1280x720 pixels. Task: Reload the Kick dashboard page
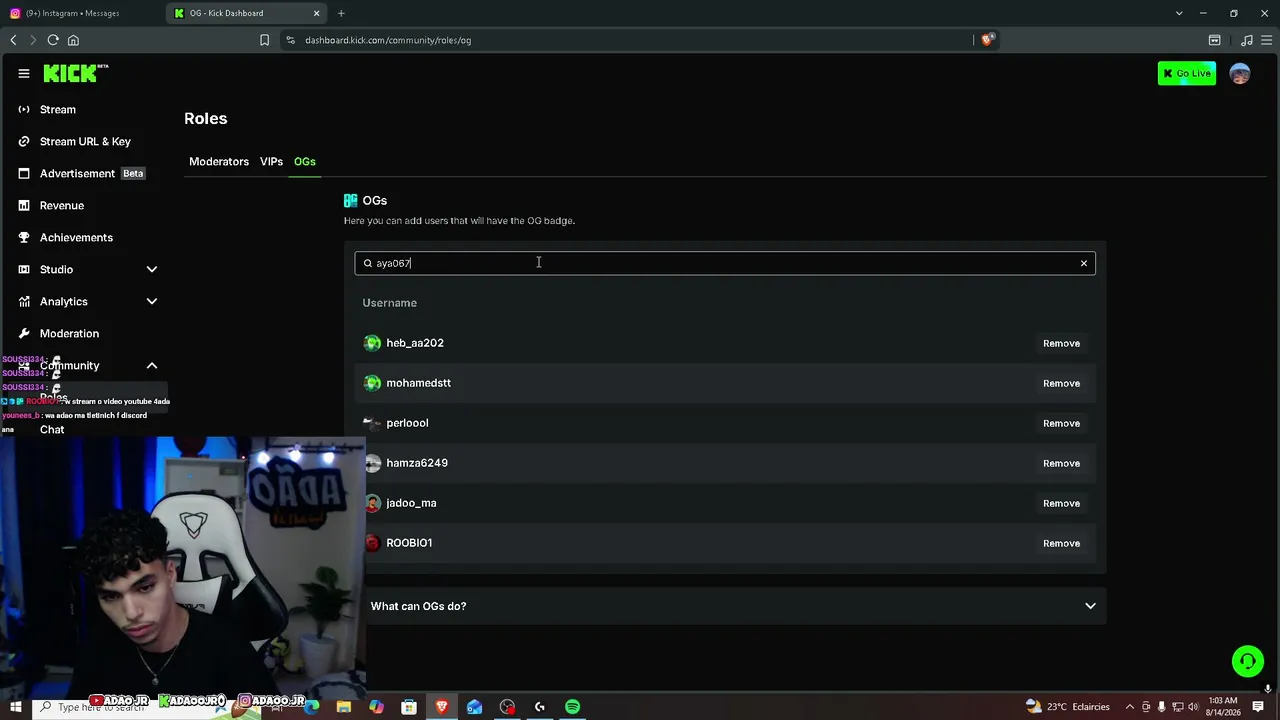pyautogui.click(x=53, y=40)
